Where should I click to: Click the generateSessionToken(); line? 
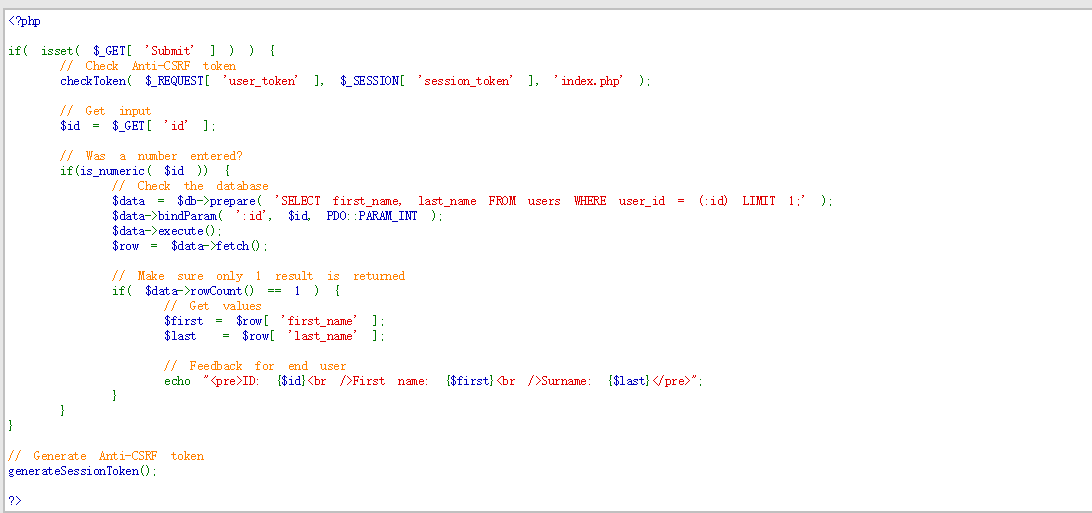coord(83,471)
